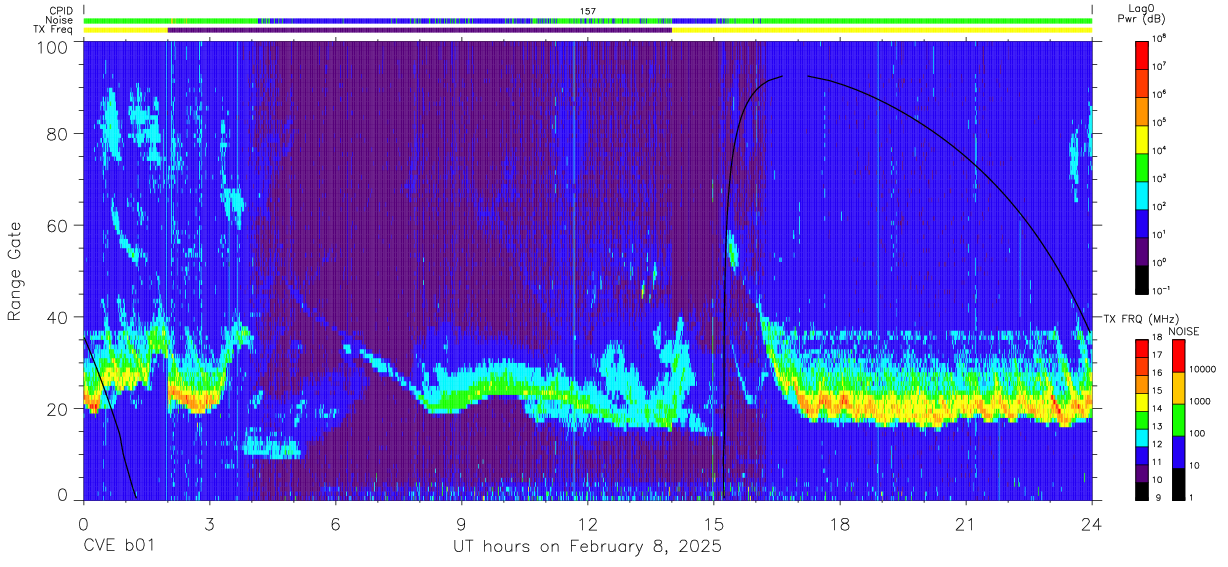Screen dimensions: 1228x567
Task: Click the 6 tick on the UT hours axis
Action: [x=336, y=523]
